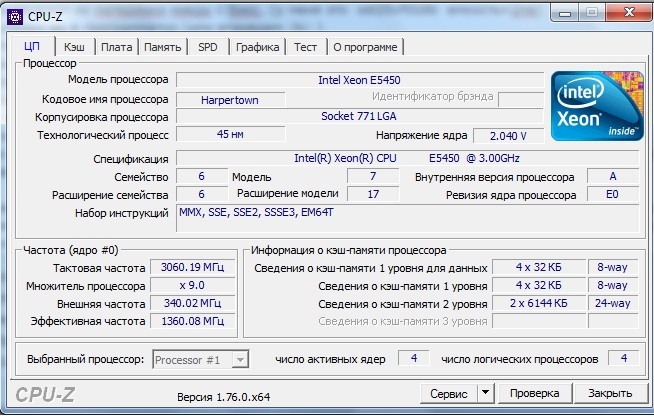Click the Закрыть button
654x417 pixels.
click(x=610, y=393)
